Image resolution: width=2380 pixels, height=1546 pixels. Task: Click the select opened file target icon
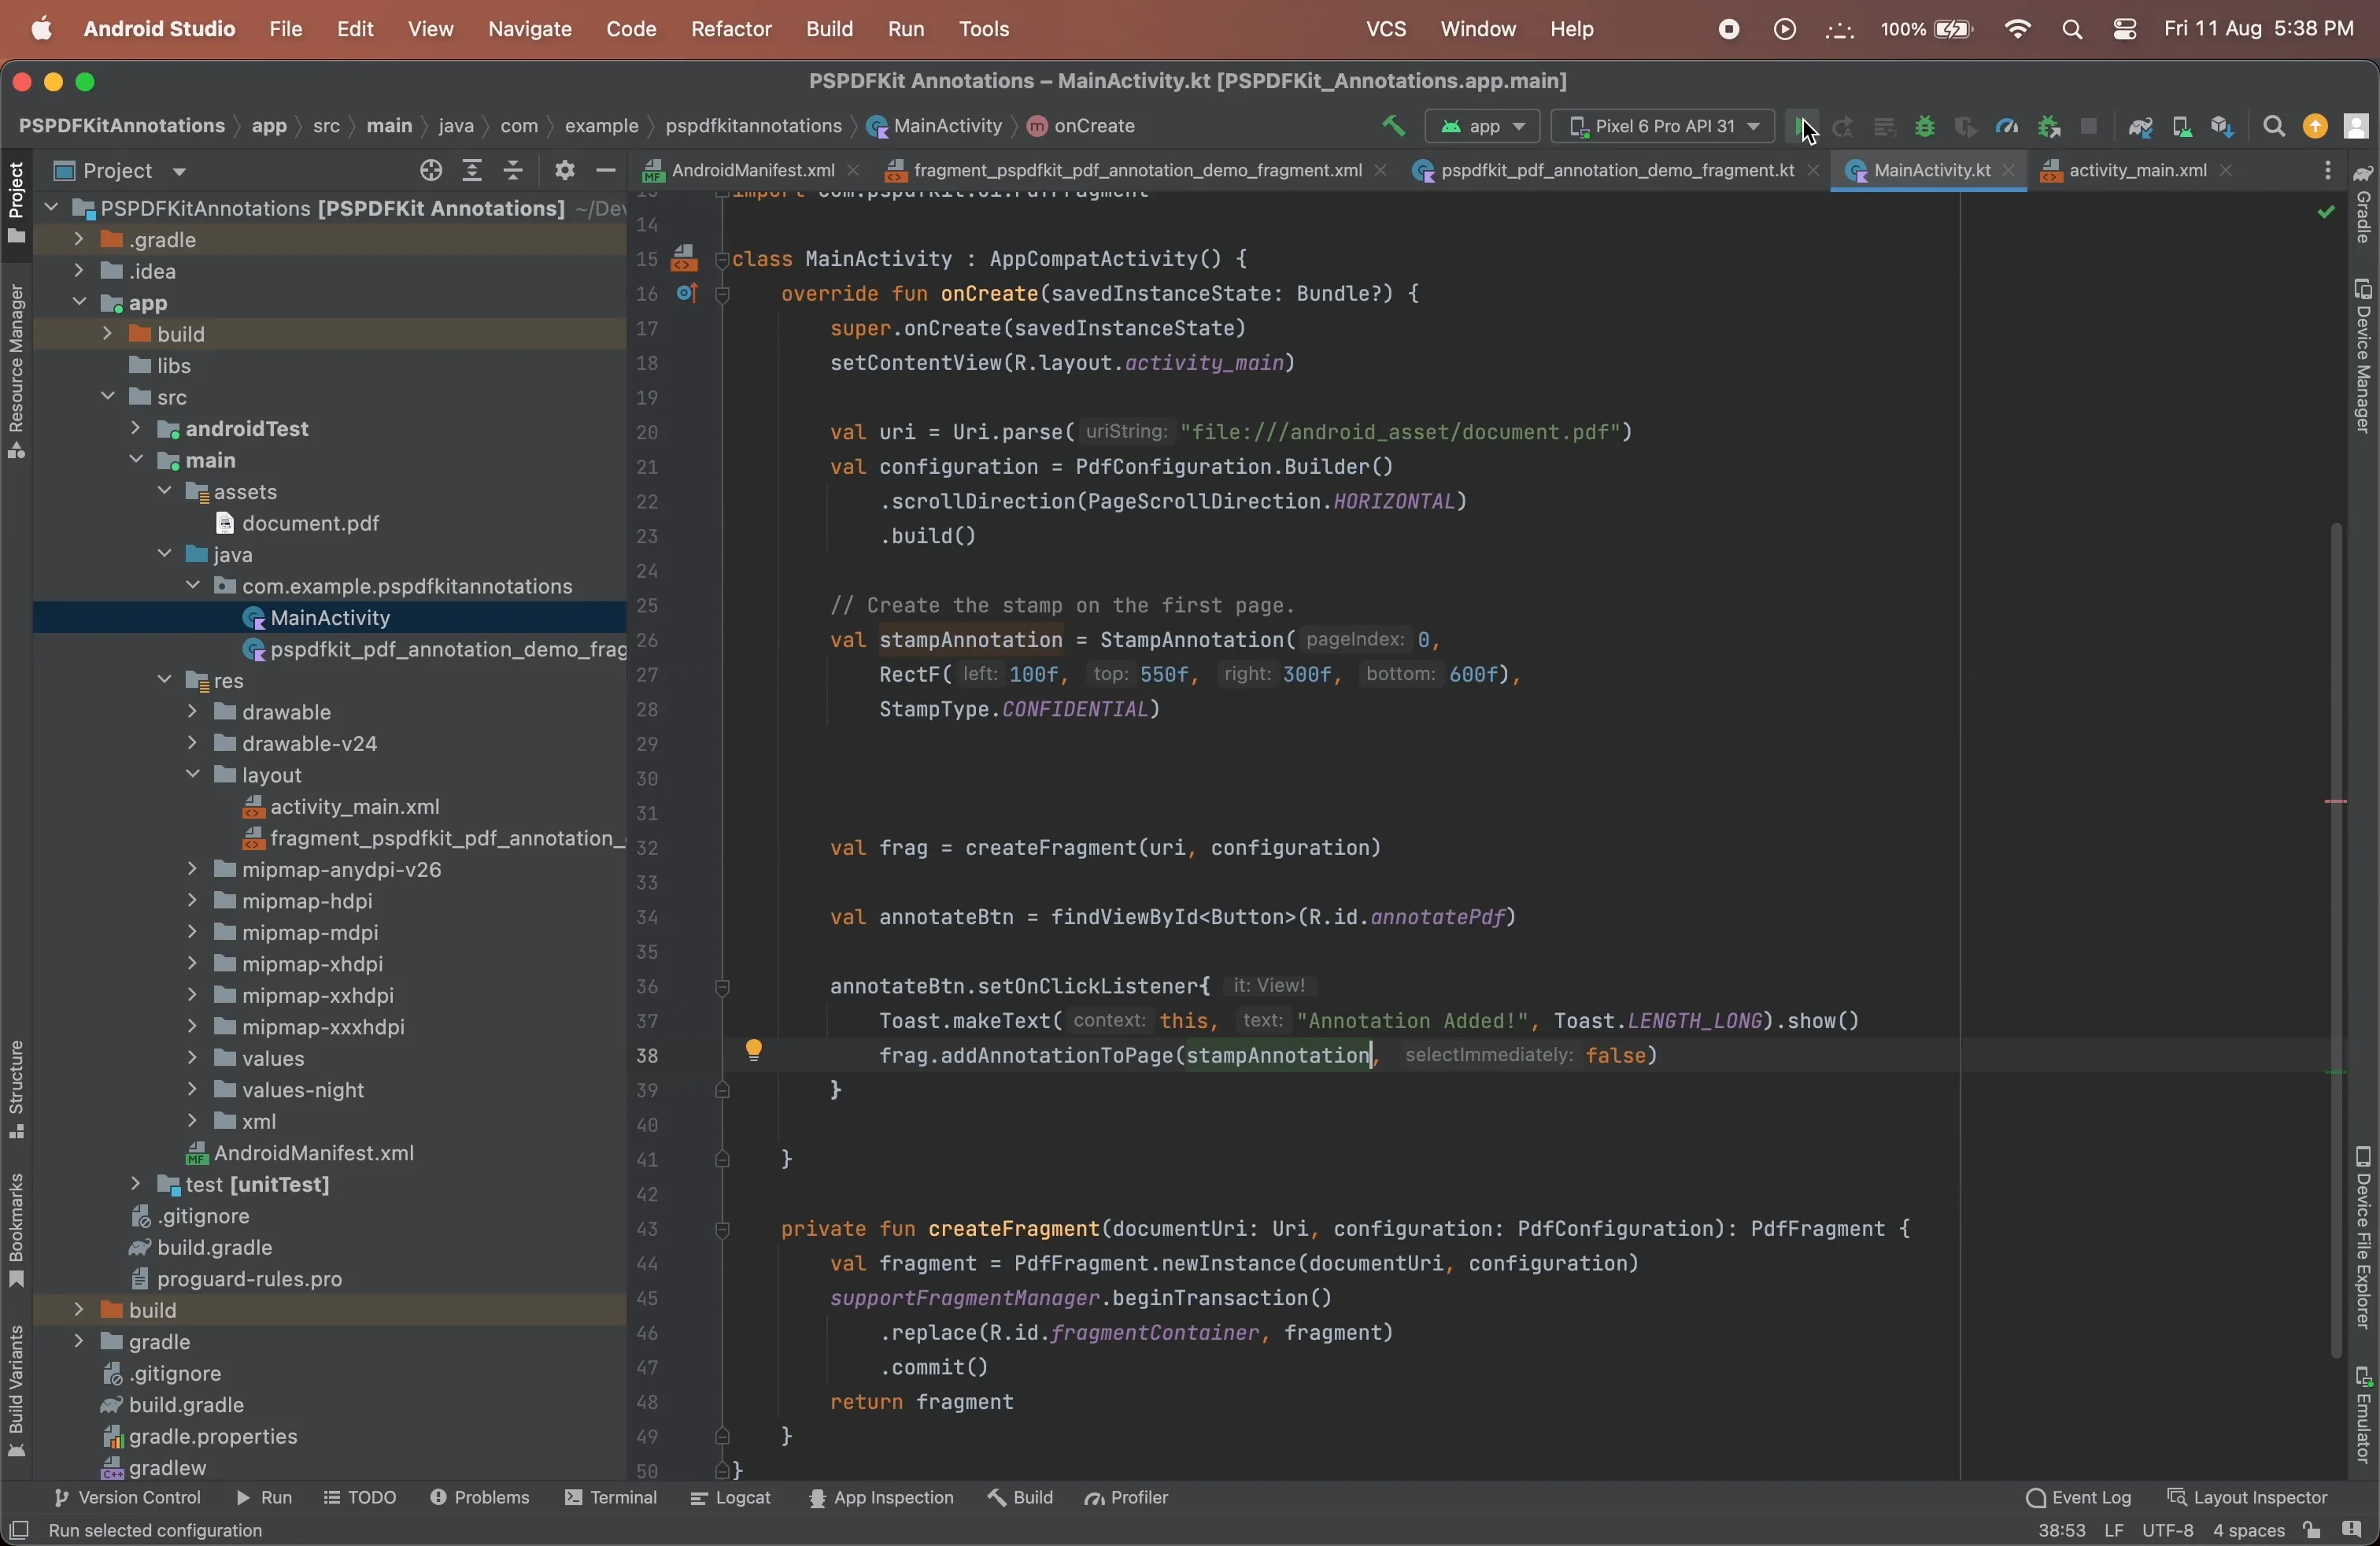431,171
